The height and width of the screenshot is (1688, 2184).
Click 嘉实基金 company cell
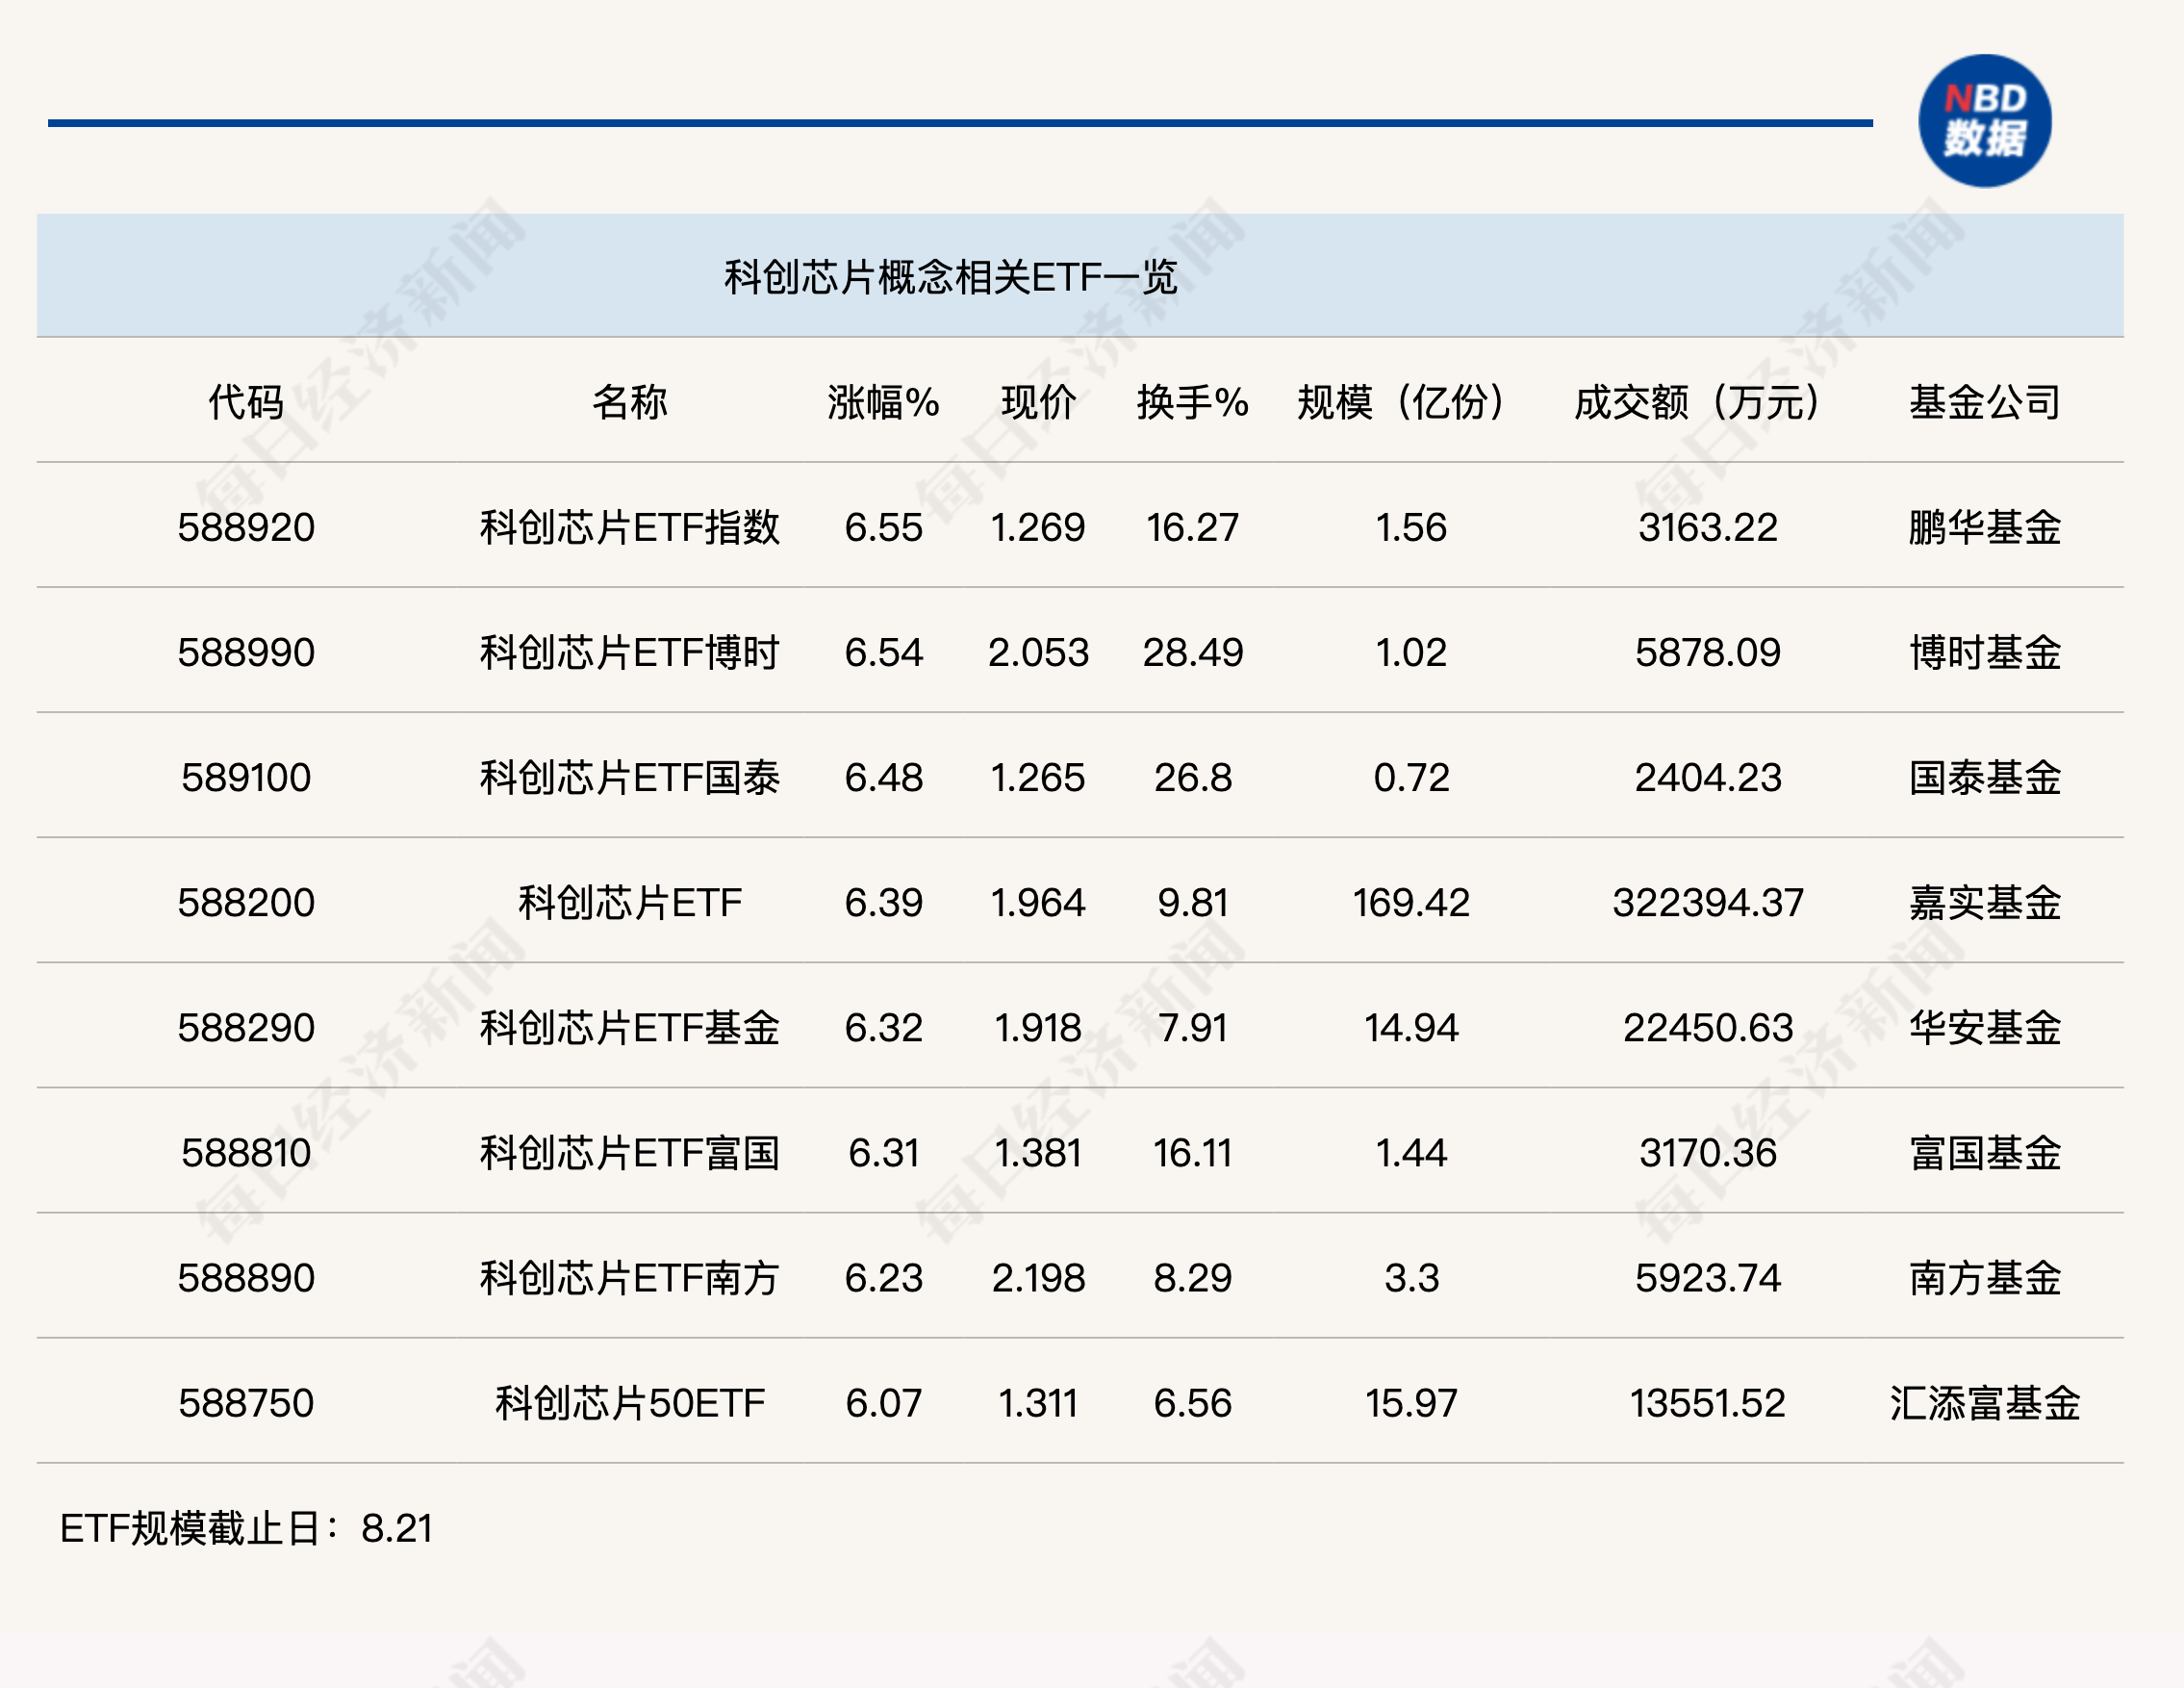point(1984,902)
